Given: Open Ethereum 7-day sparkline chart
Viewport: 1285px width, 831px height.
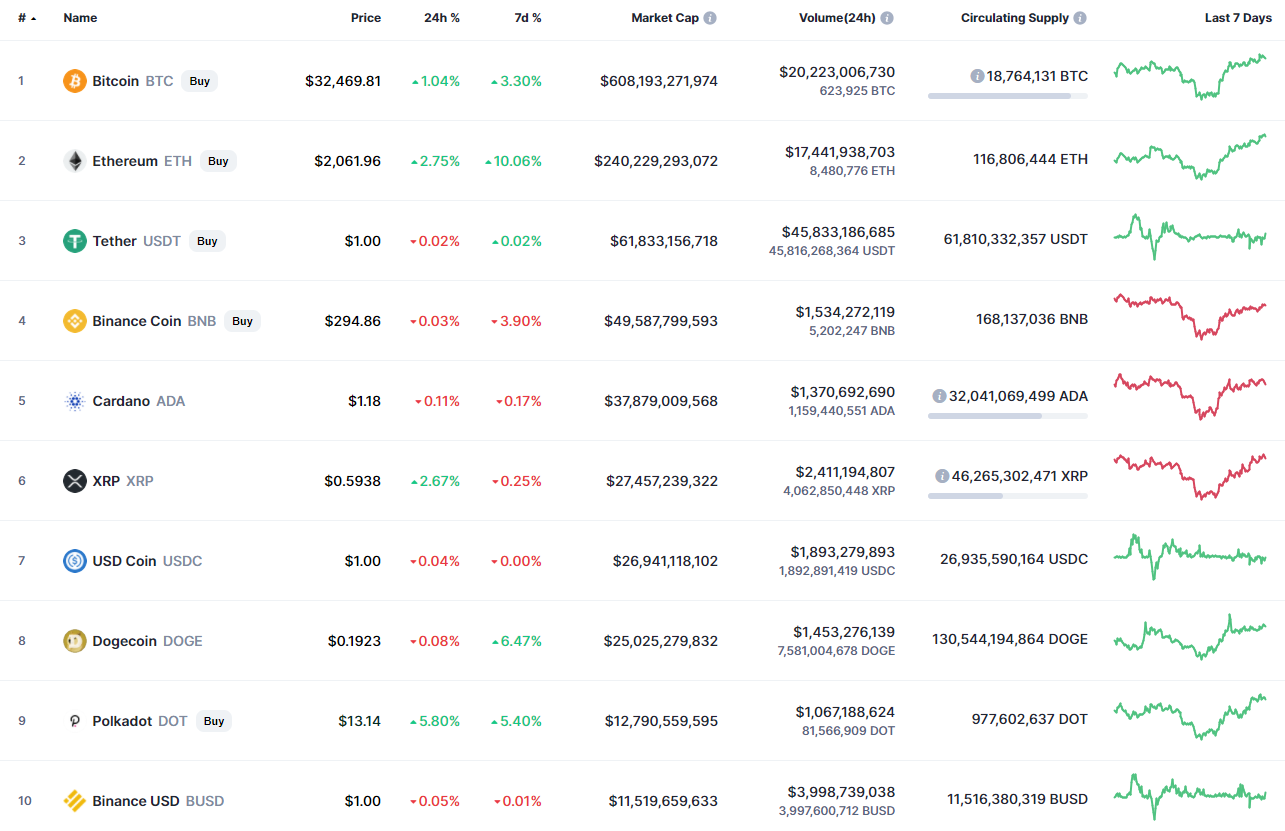Looking at the screenshot, I should pos(1190,157).
